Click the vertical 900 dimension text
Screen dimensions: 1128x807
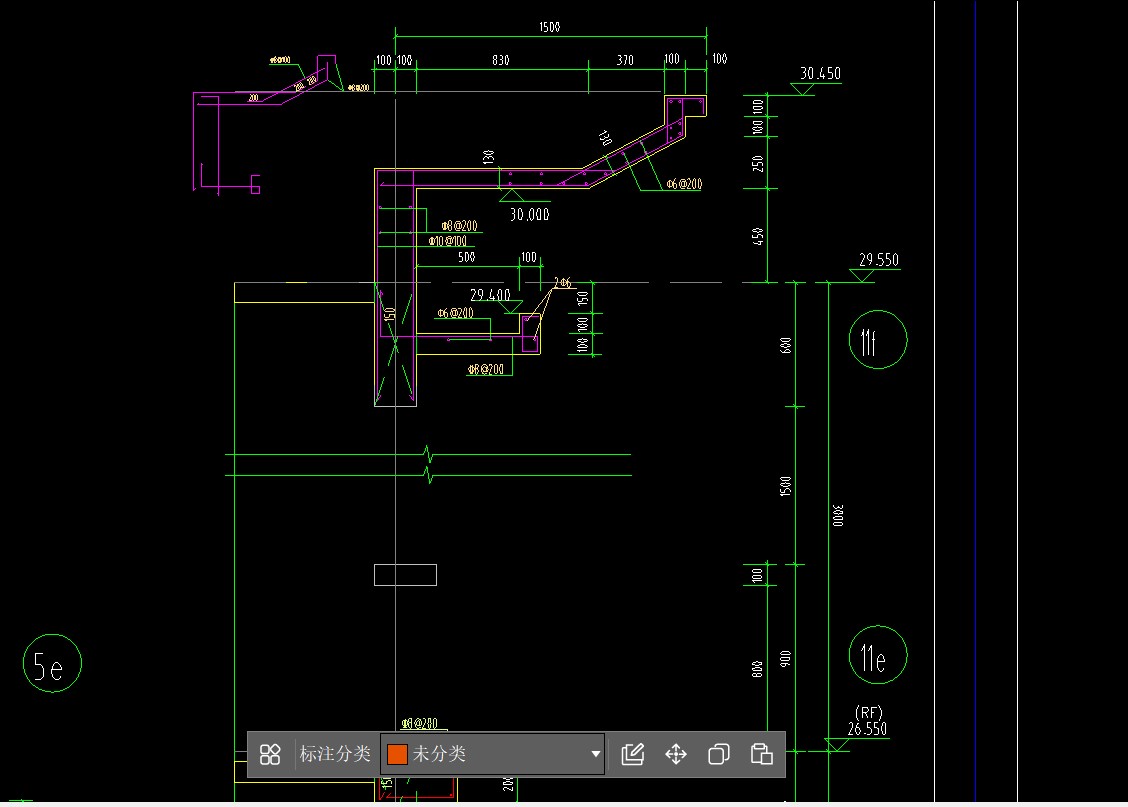click(x=786, y=658)
